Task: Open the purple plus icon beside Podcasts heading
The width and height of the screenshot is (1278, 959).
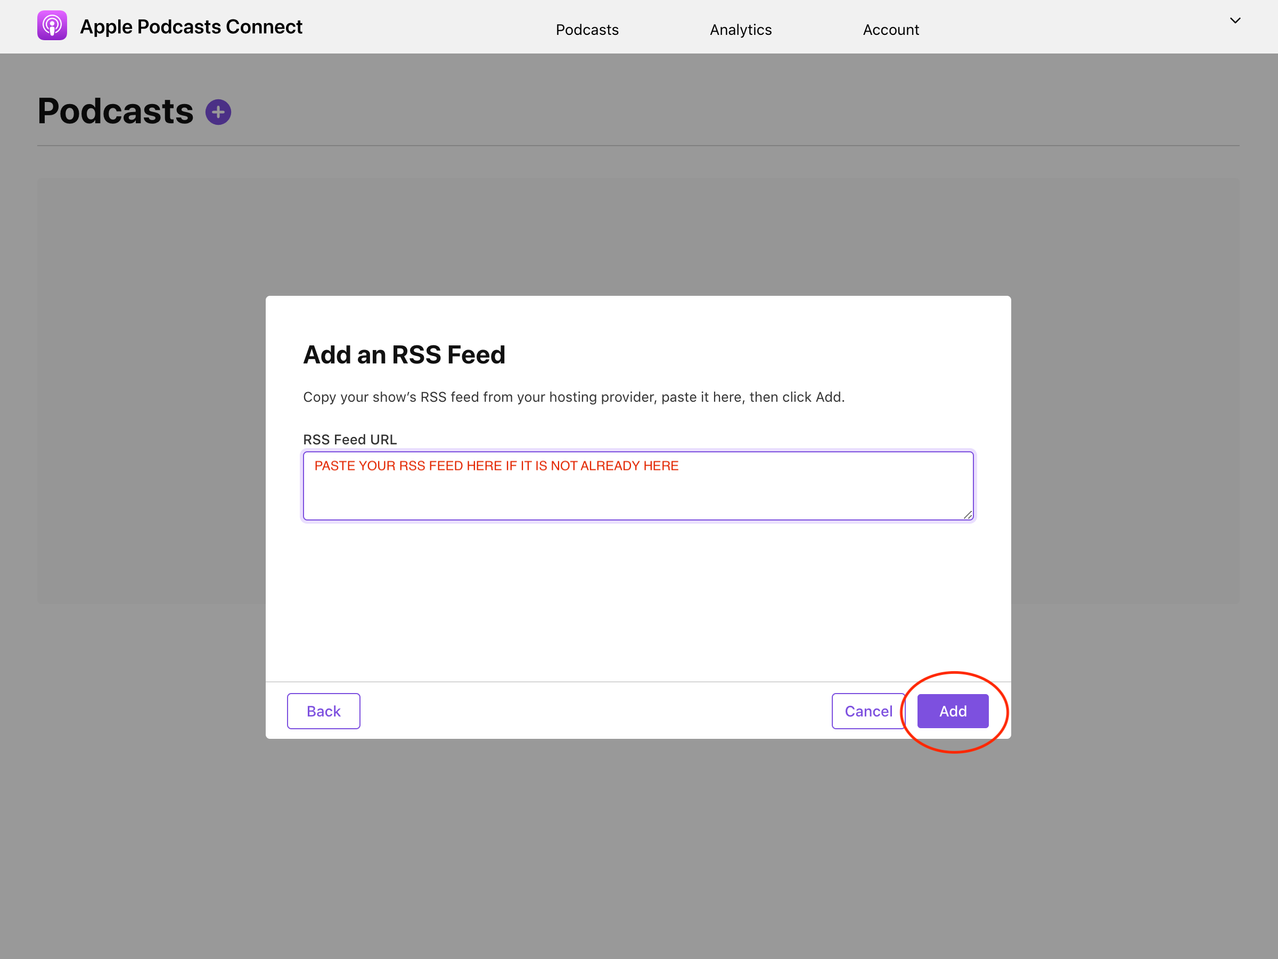Action: pos(217,112)
